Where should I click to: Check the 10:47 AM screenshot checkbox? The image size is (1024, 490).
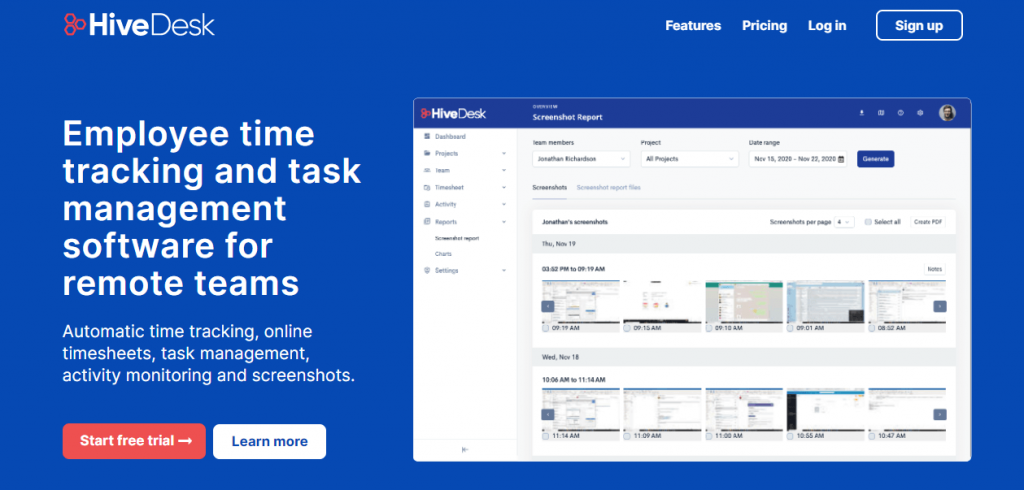click(x=872, y=436)
